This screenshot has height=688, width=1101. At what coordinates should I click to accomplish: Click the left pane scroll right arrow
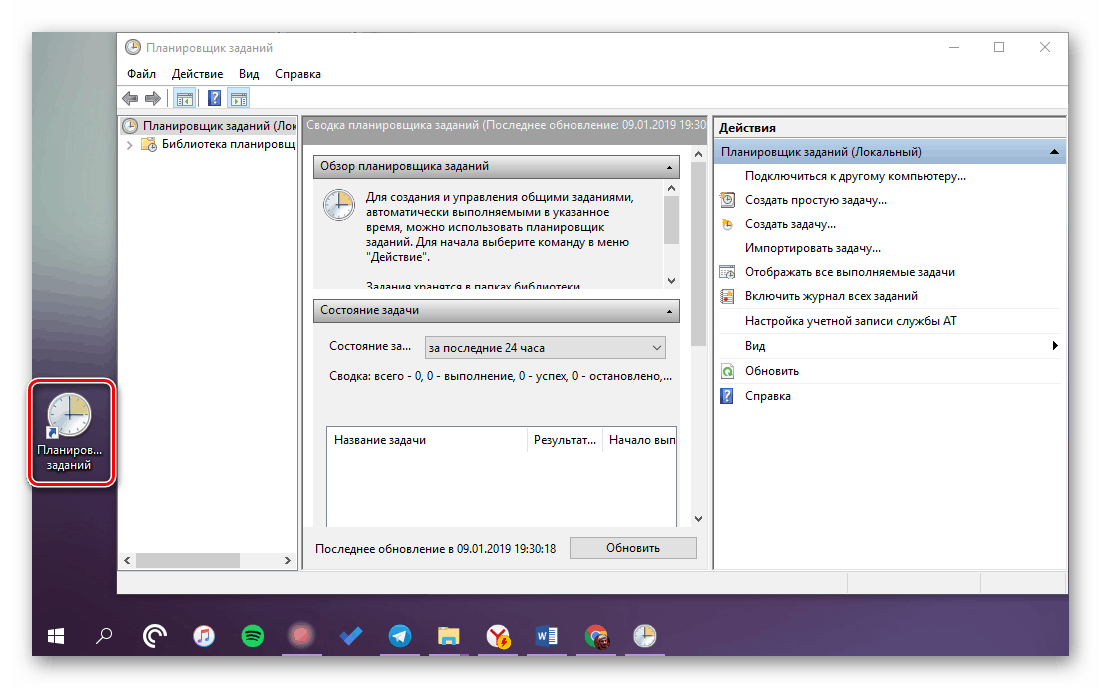point(287,560)
